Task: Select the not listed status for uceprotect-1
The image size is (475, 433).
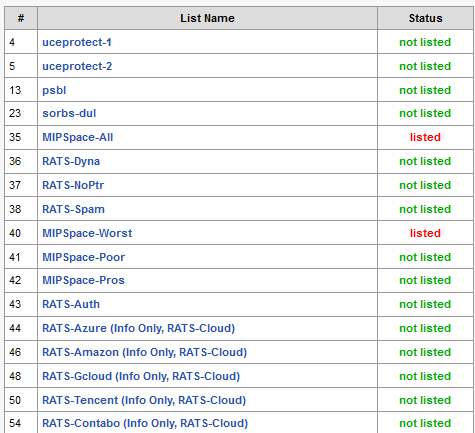Action: [x=425, y=42]
